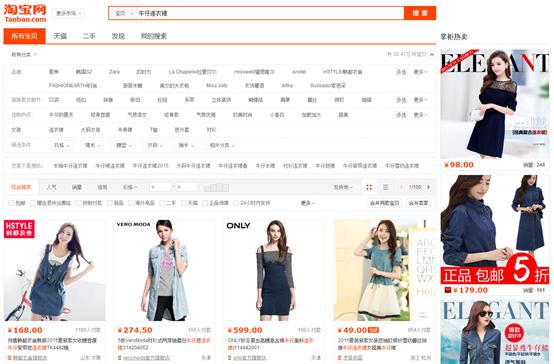Tick the 新品 checkbox
Screen dimensions: 554x364
coord(110,203)
